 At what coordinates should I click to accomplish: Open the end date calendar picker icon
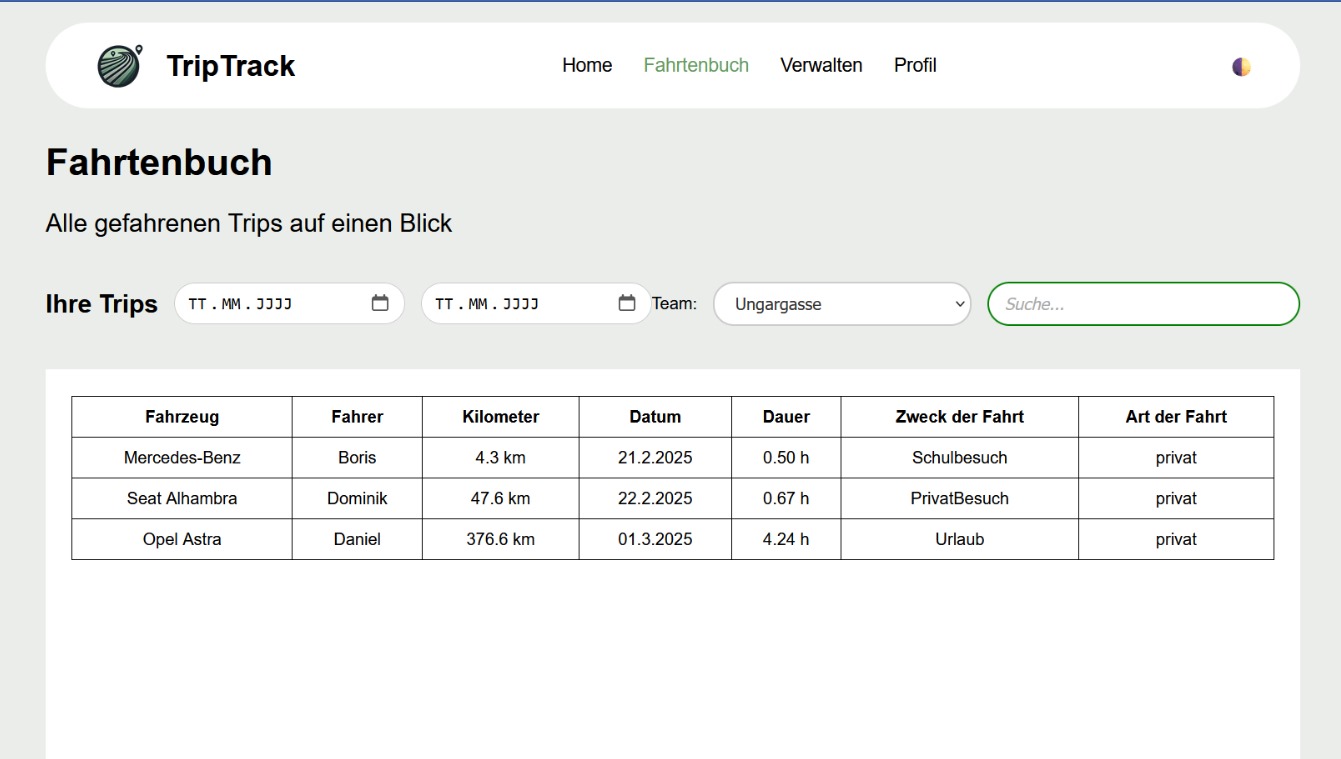[627, 303]
